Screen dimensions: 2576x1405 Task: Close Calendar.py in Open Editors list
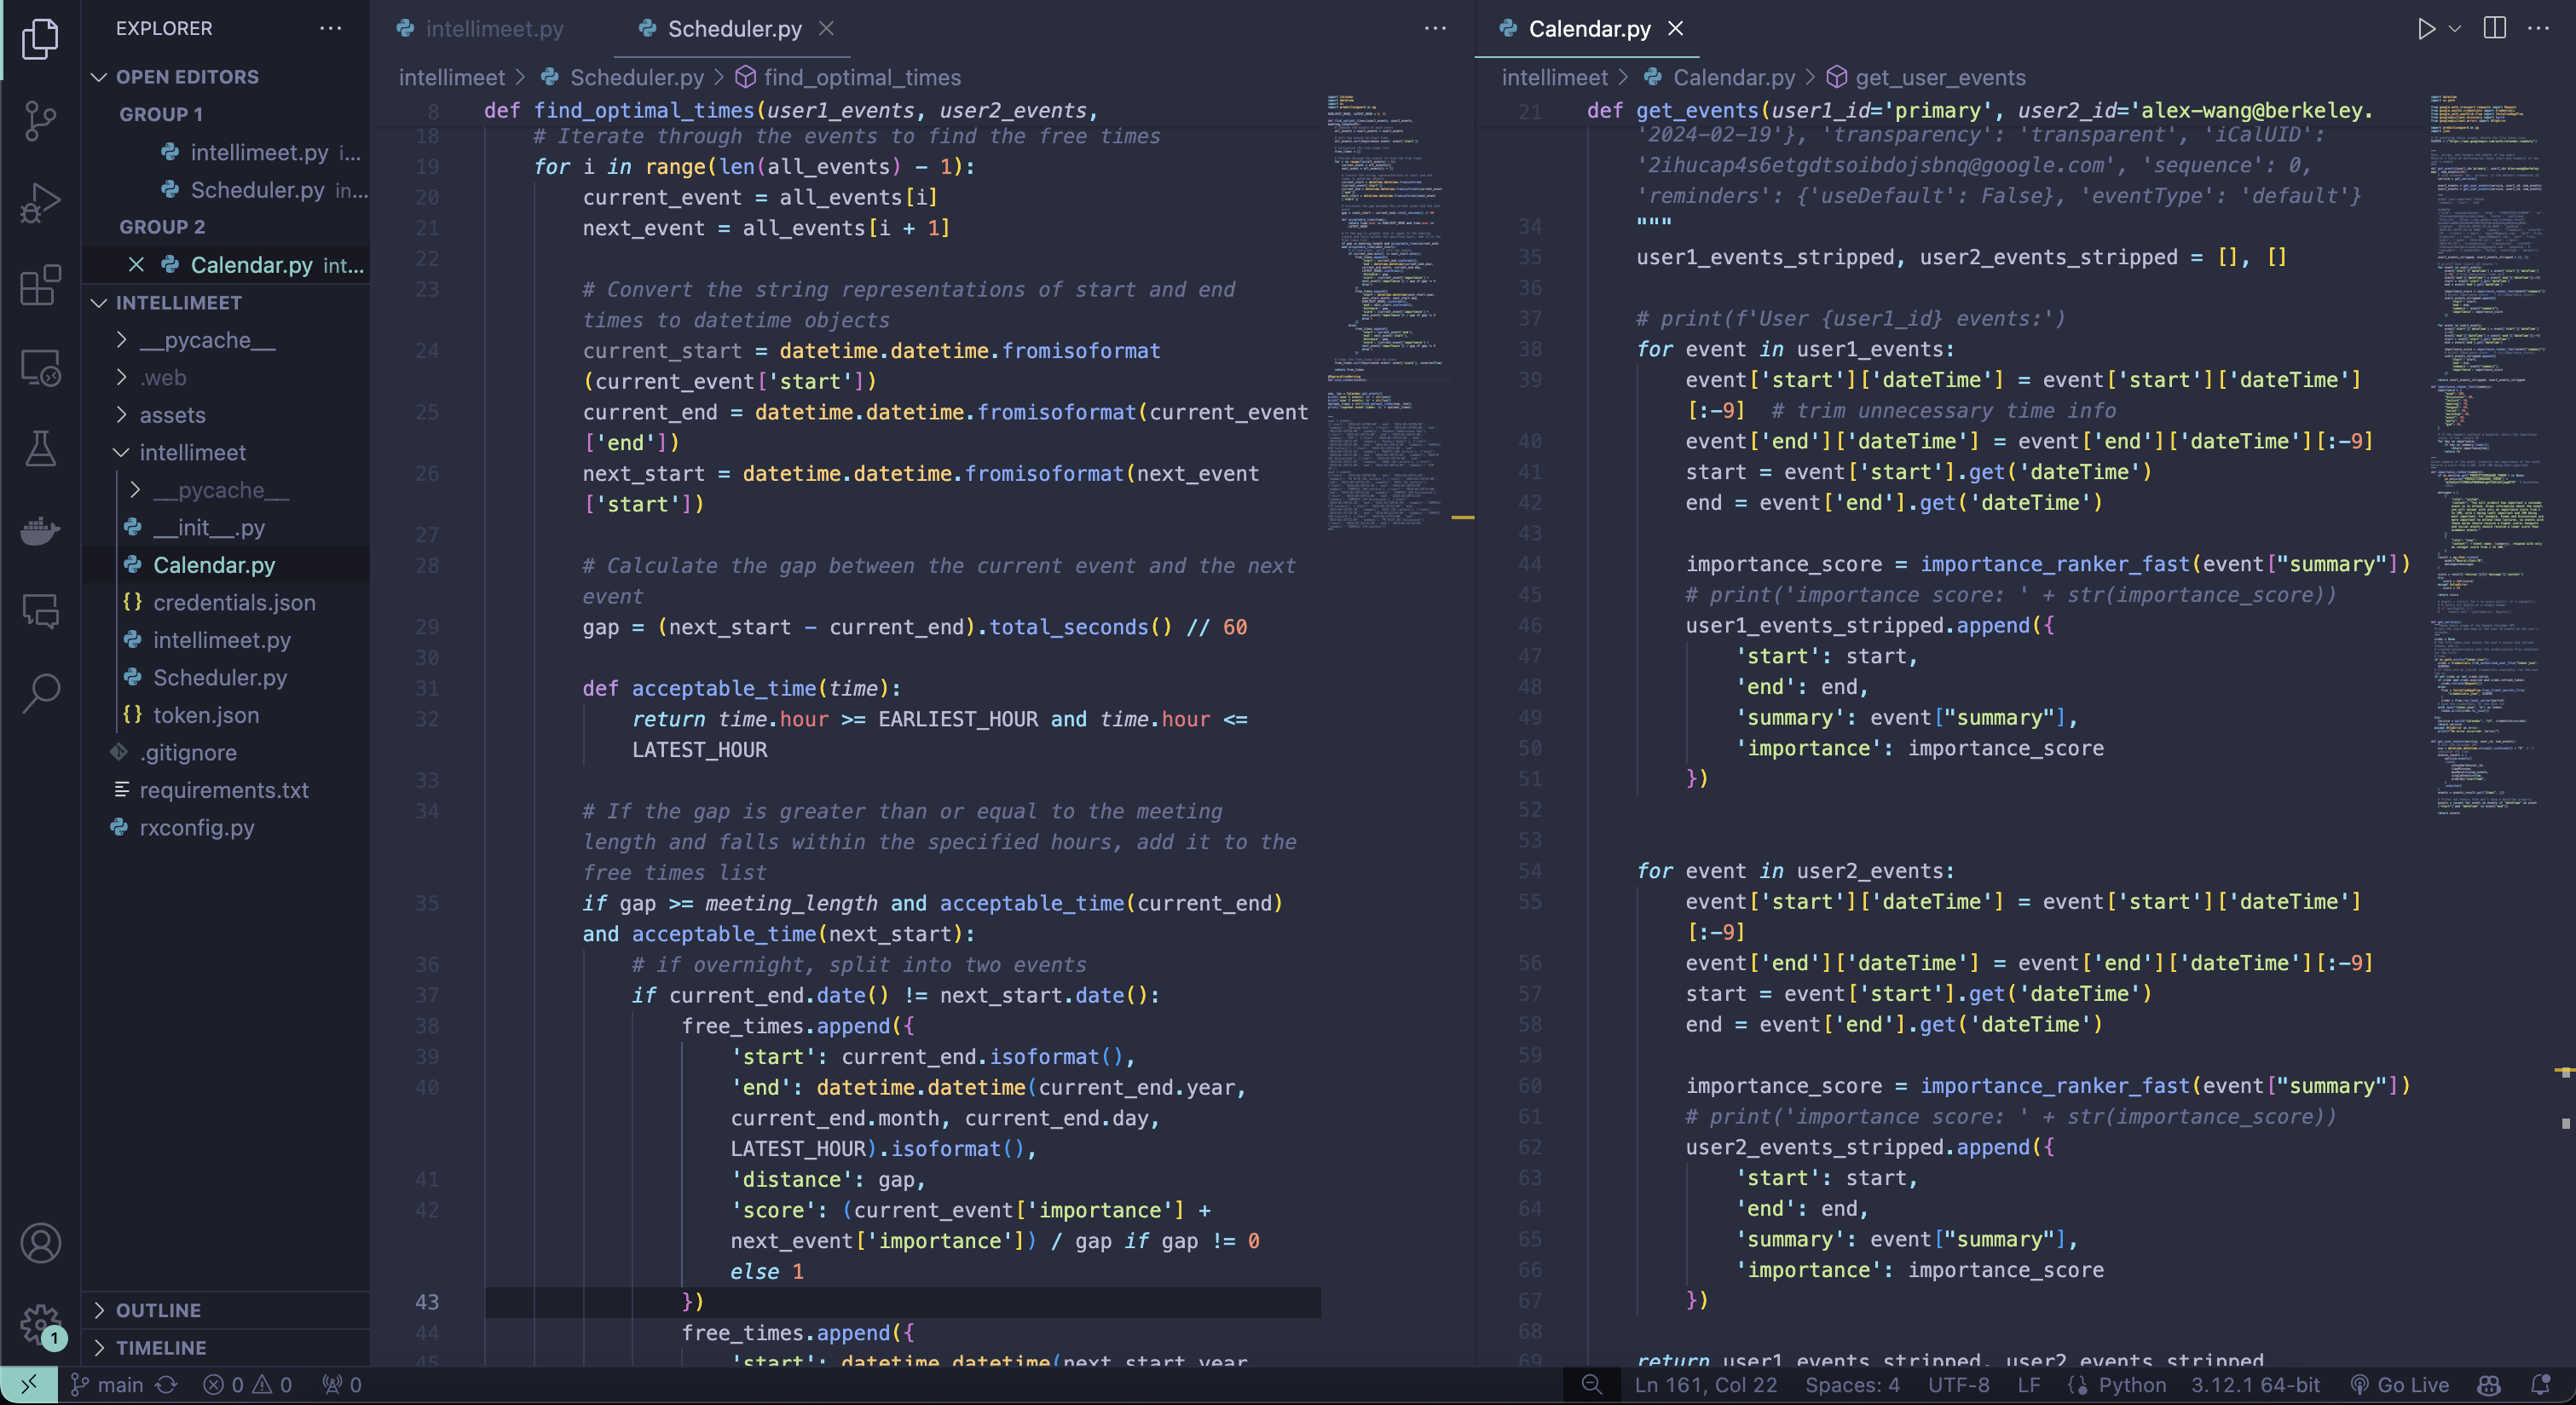[136, 265]
